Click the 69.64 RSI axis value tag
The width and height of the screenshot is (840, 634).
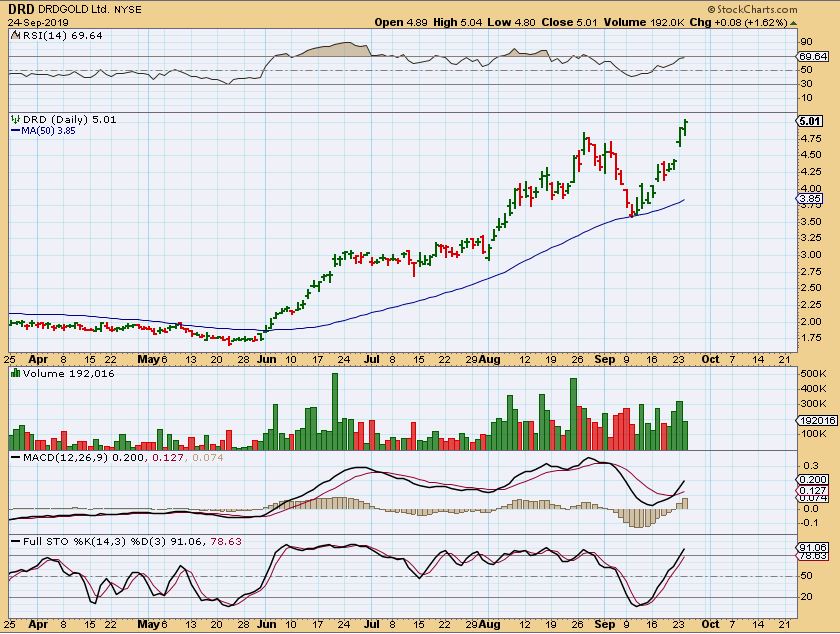click(x=813, y=56)
